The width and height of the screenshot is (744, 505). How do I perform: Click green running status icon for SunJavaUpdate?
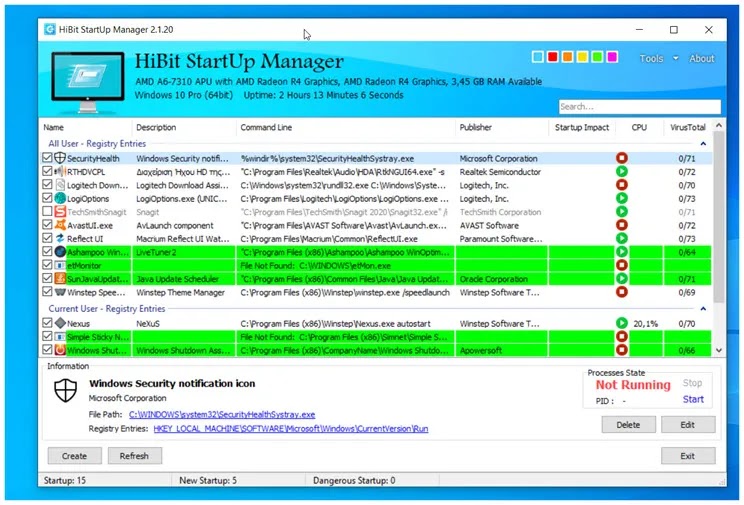click(x=622, y=279)
